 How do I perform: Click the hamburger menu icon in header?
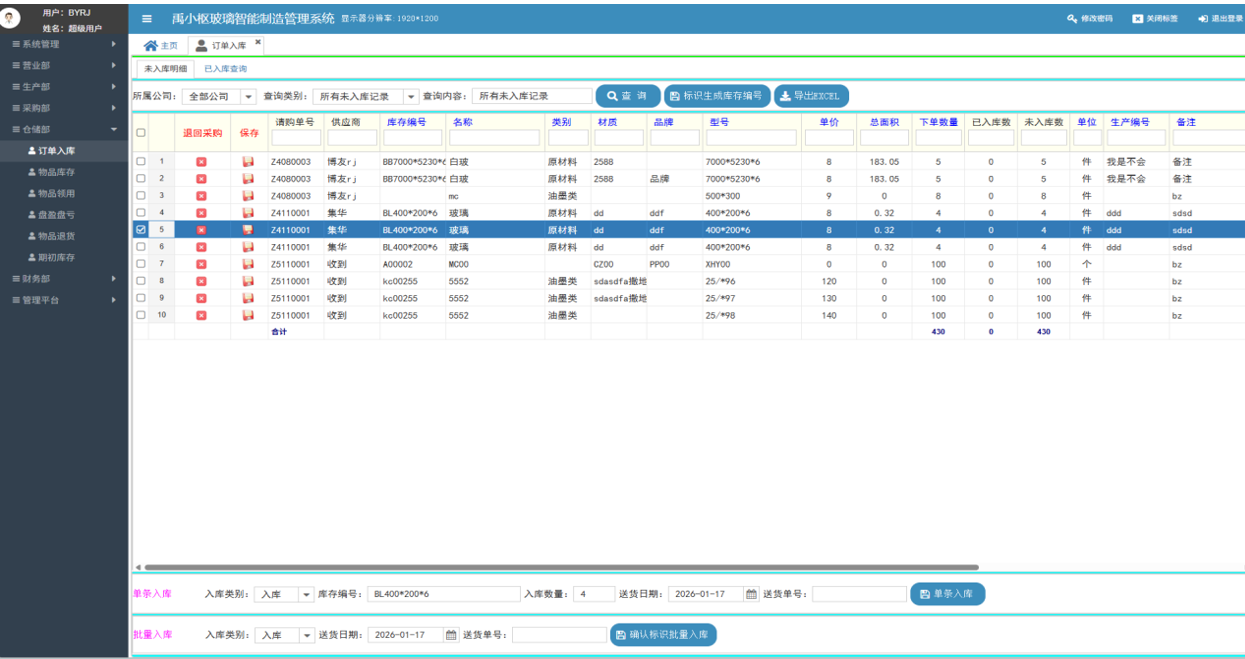pyautogui.click(x=147, y=19)
